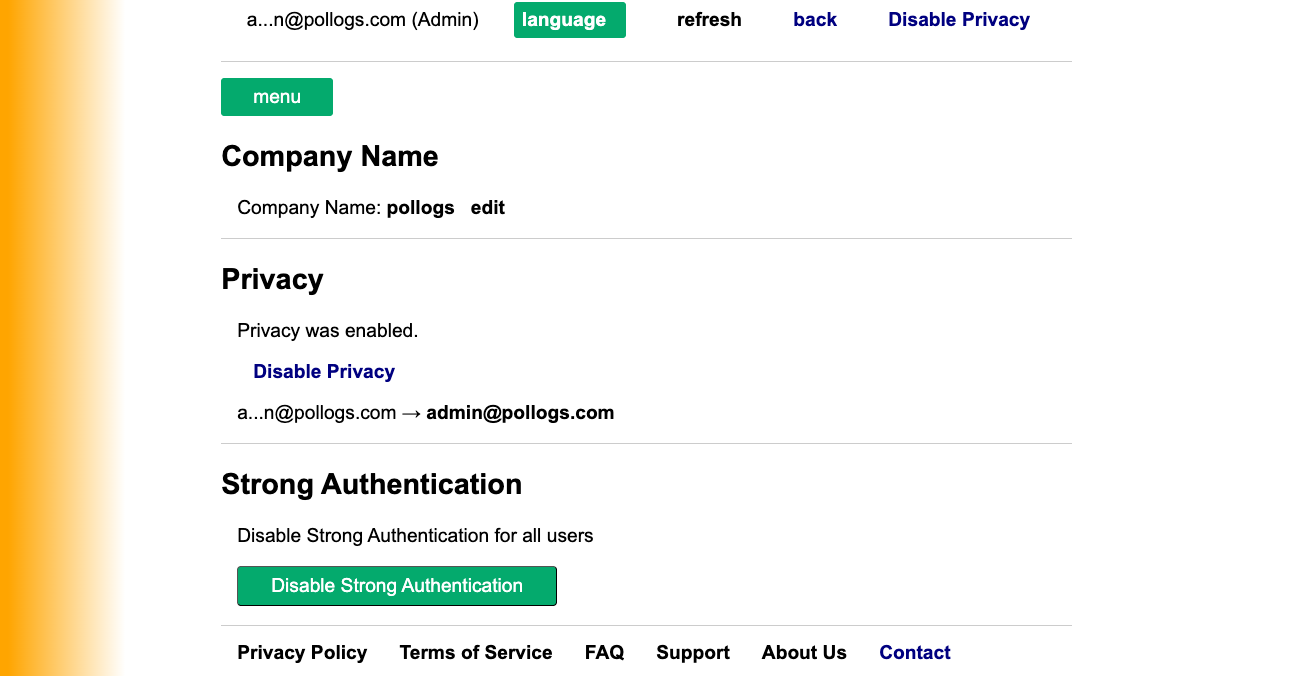This screenshot has height=676, width=1292.
Task: Select the bolded company name pollogs
Action: (420, 207)
